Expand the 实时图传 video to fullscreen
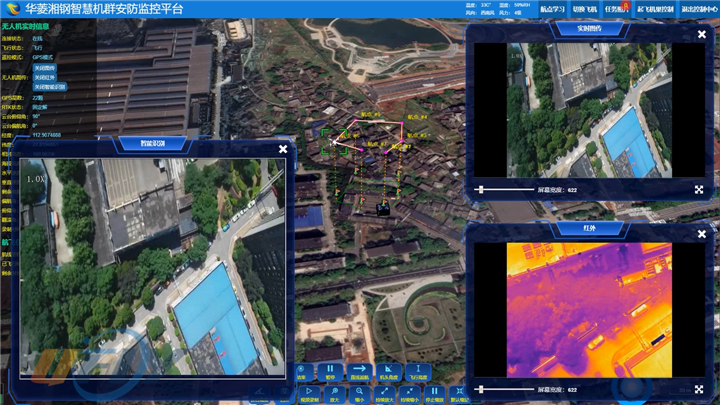Screen dimensions: 720x405 [x=699, y=190]
